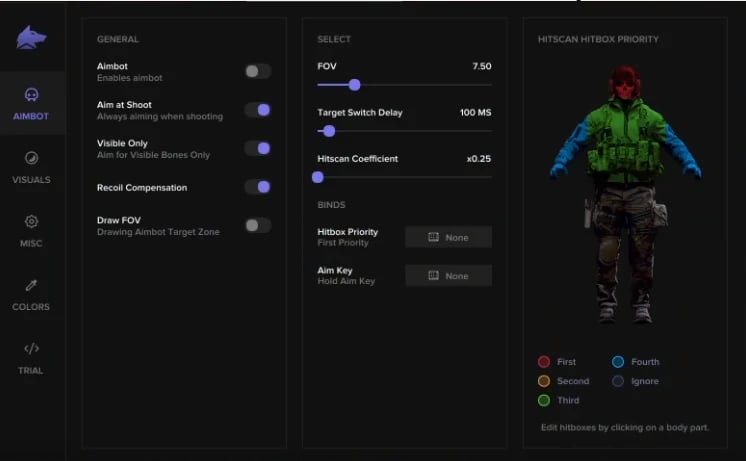
Task: Switch to the VISUALS tab
Action: tap(31, 167)
